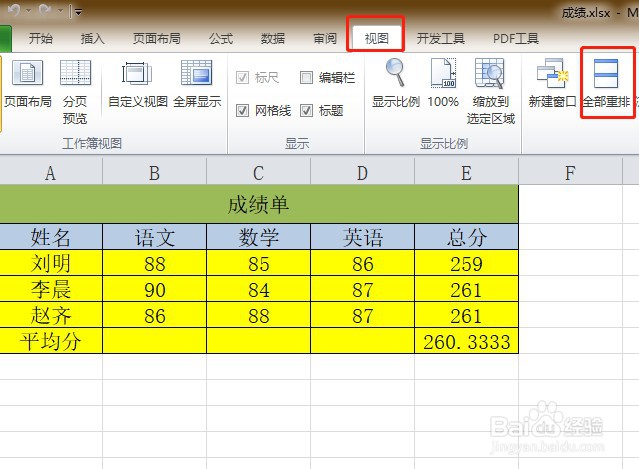This screenshot has width=639, height=469.
Task: Click the name cell 刘明
Action: click(x=51, y=263)
